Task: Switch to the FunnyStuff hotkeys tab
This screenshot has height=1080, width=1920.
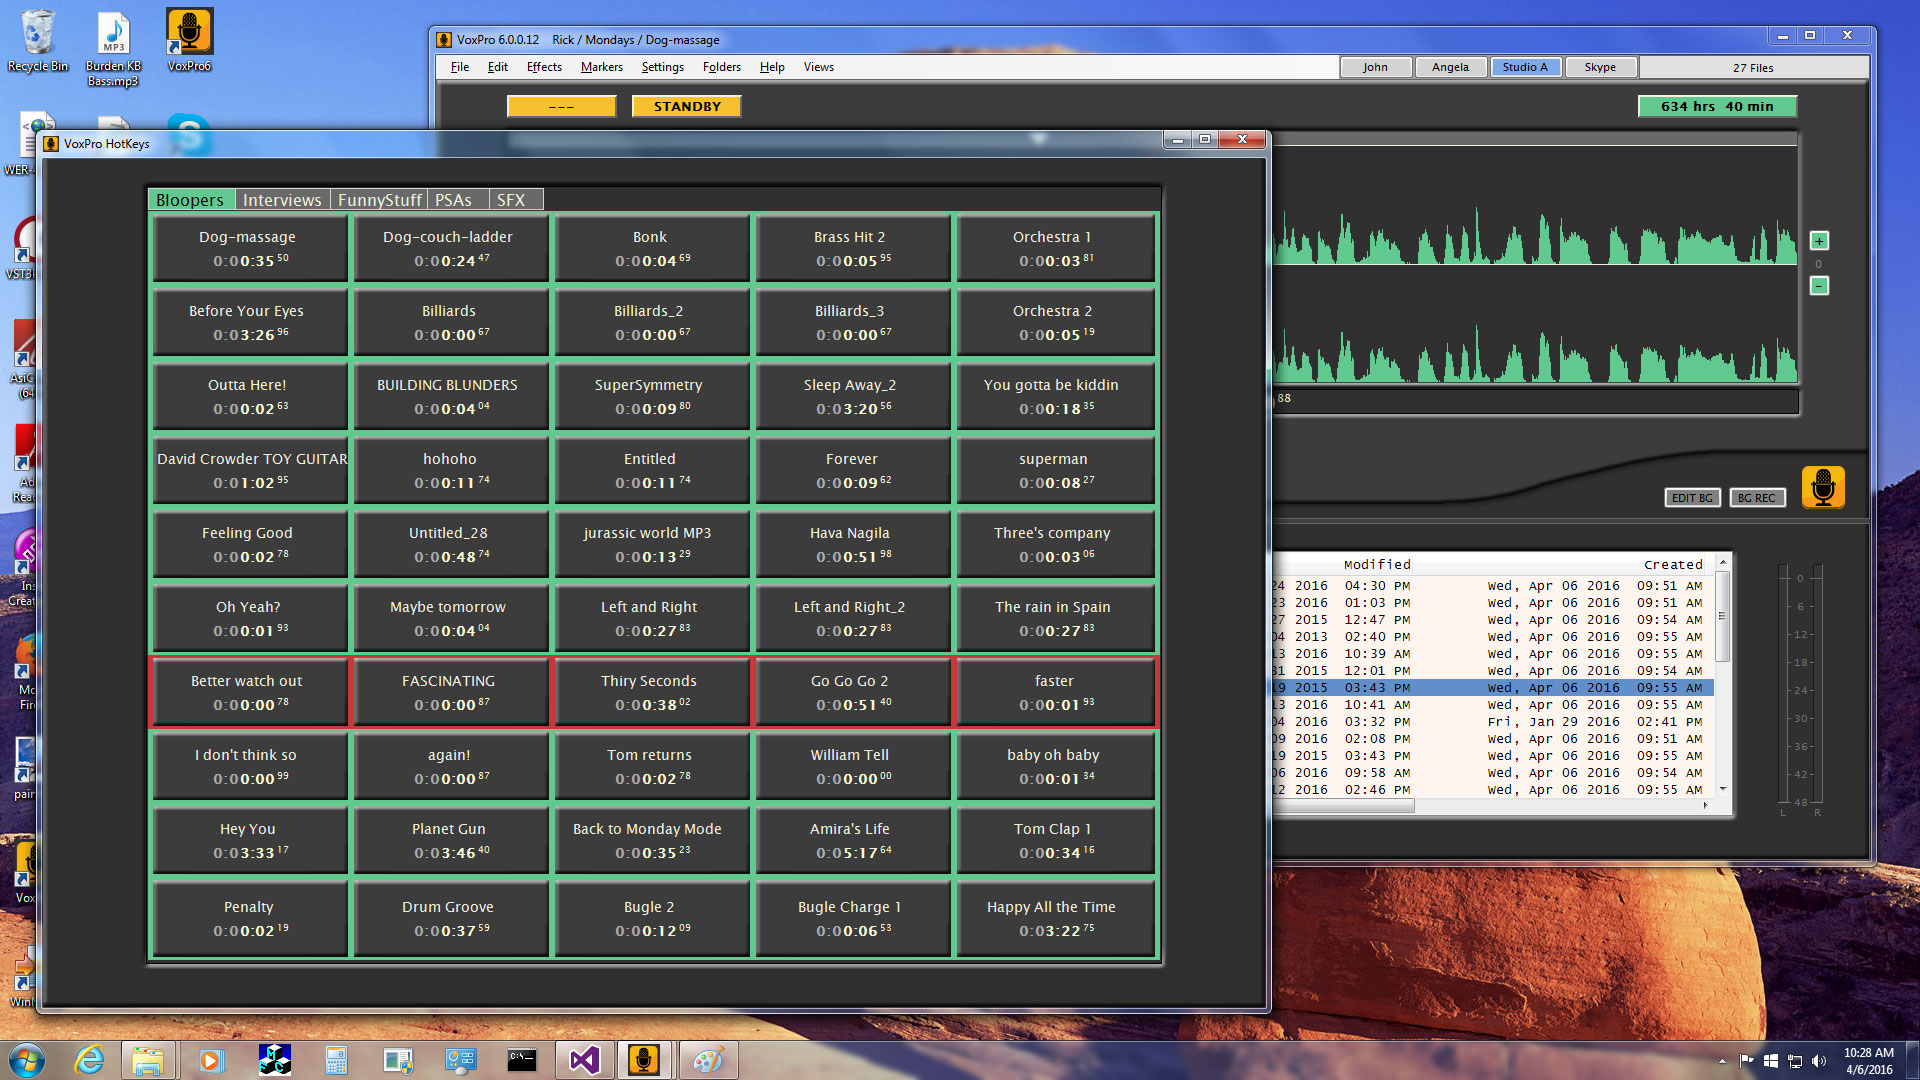Action: 379,200
